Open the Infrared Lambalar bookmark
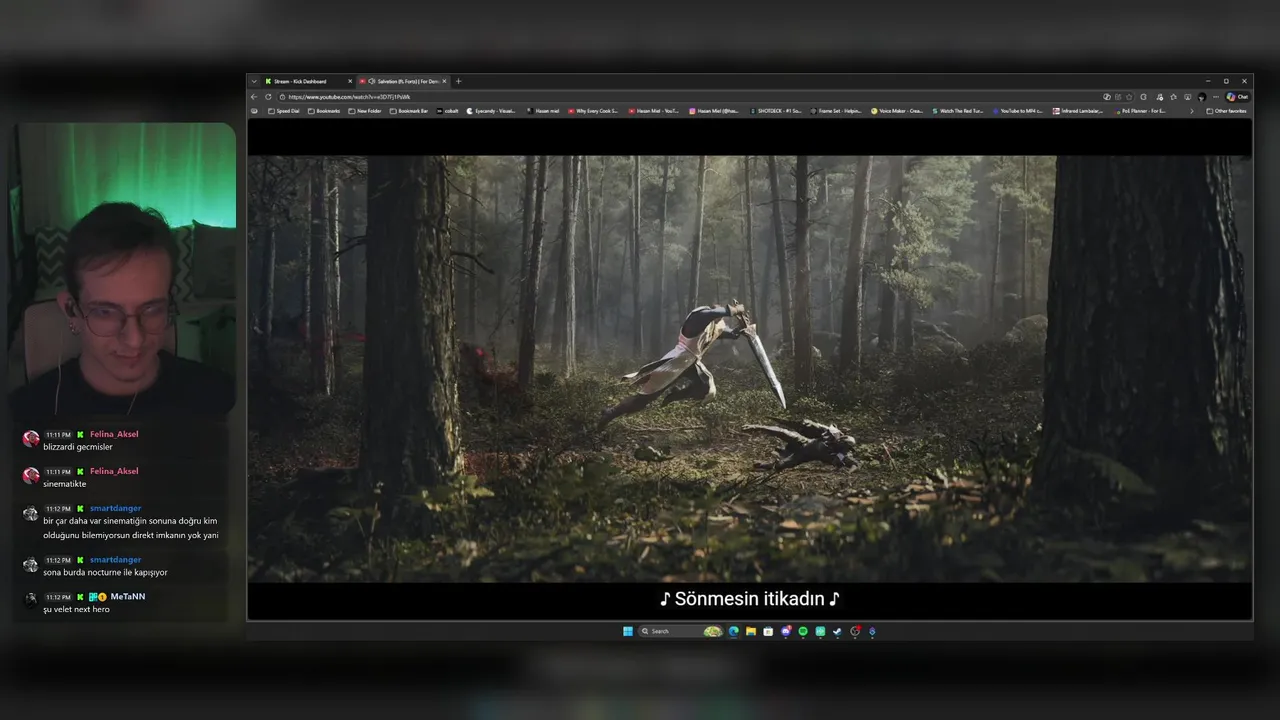Image resolution: width=1280 pixels, height=720 pixels. pyautogui.click(x=1078, y=111)
